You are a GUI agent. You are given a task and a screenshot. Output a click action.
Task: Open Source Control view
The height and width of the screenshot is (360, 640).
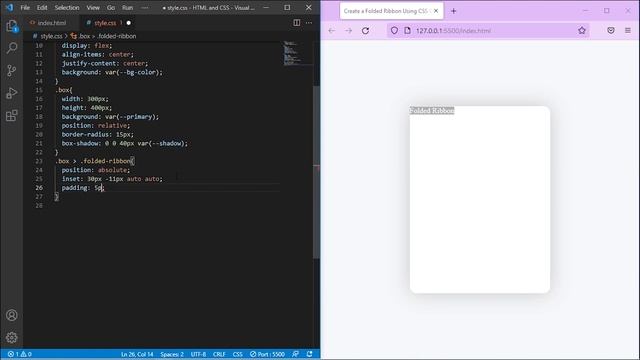tap(12, 71)
